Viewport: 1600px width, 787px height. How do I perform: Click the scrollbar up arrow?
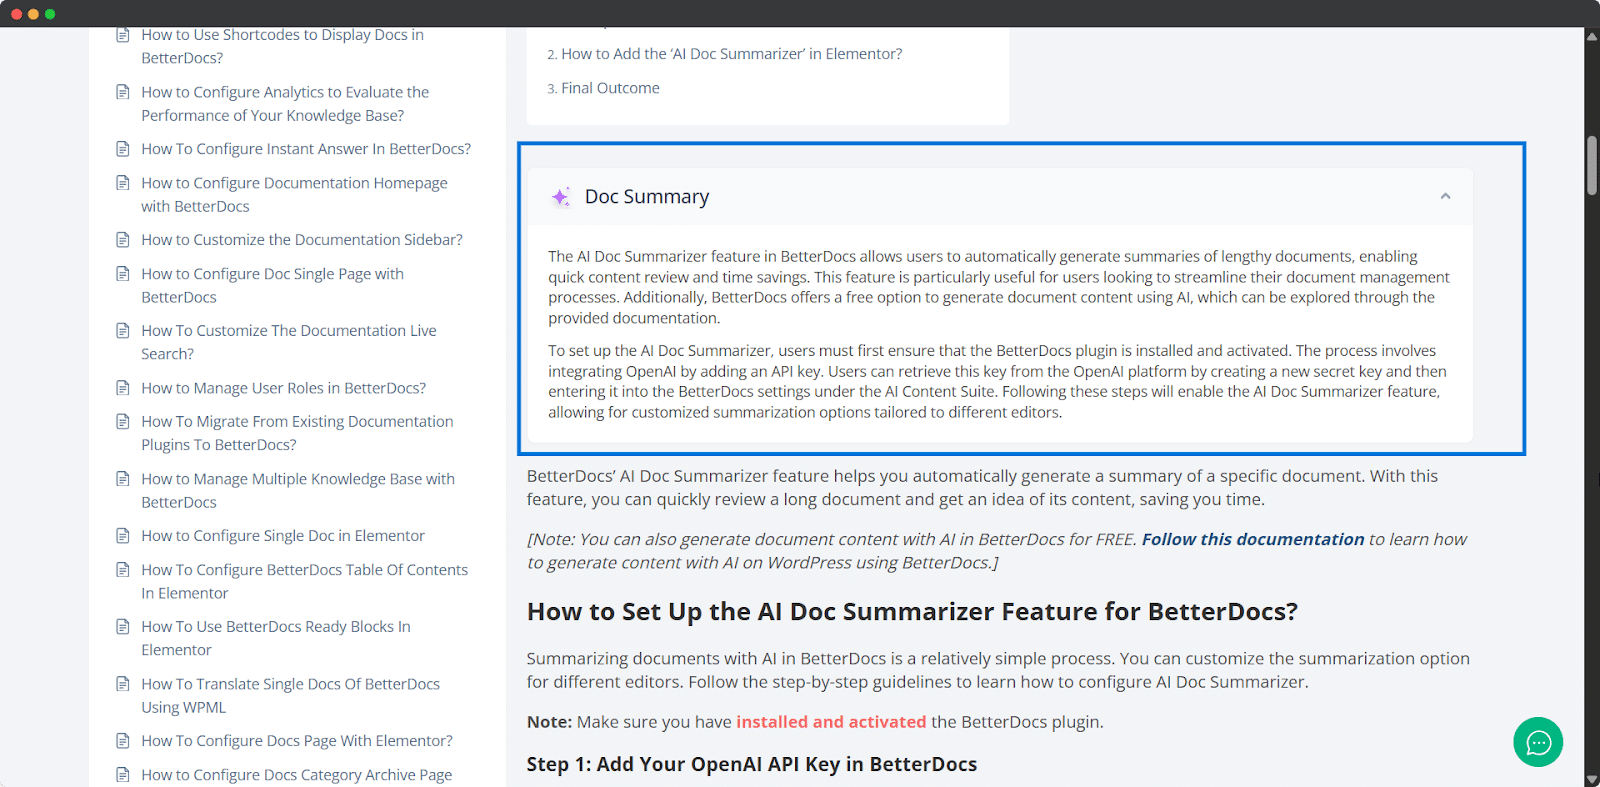(x=1591, y=36)
